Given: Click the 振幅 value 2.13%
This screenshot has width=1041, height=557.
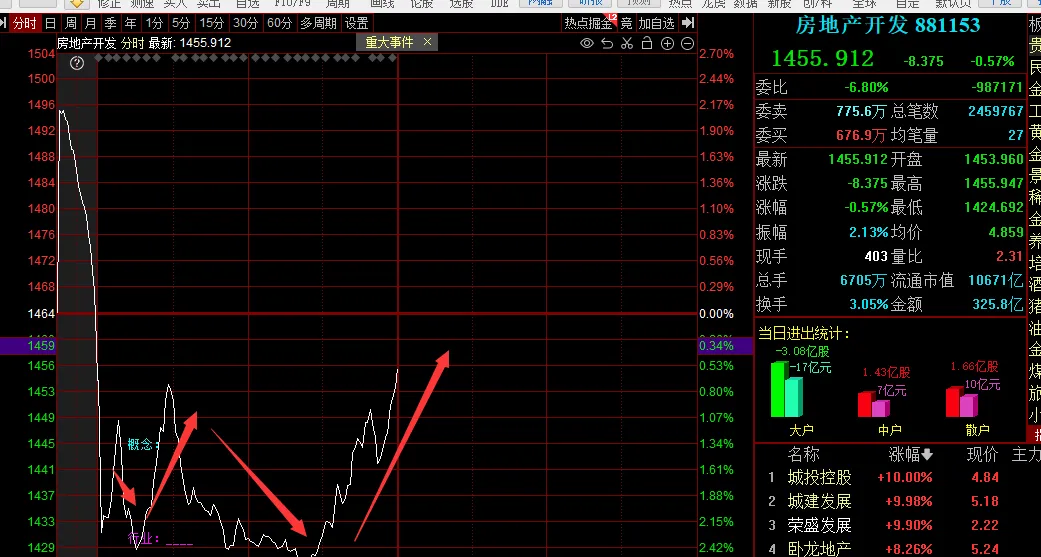Looking at the screenshot, I should coord(869,232).
